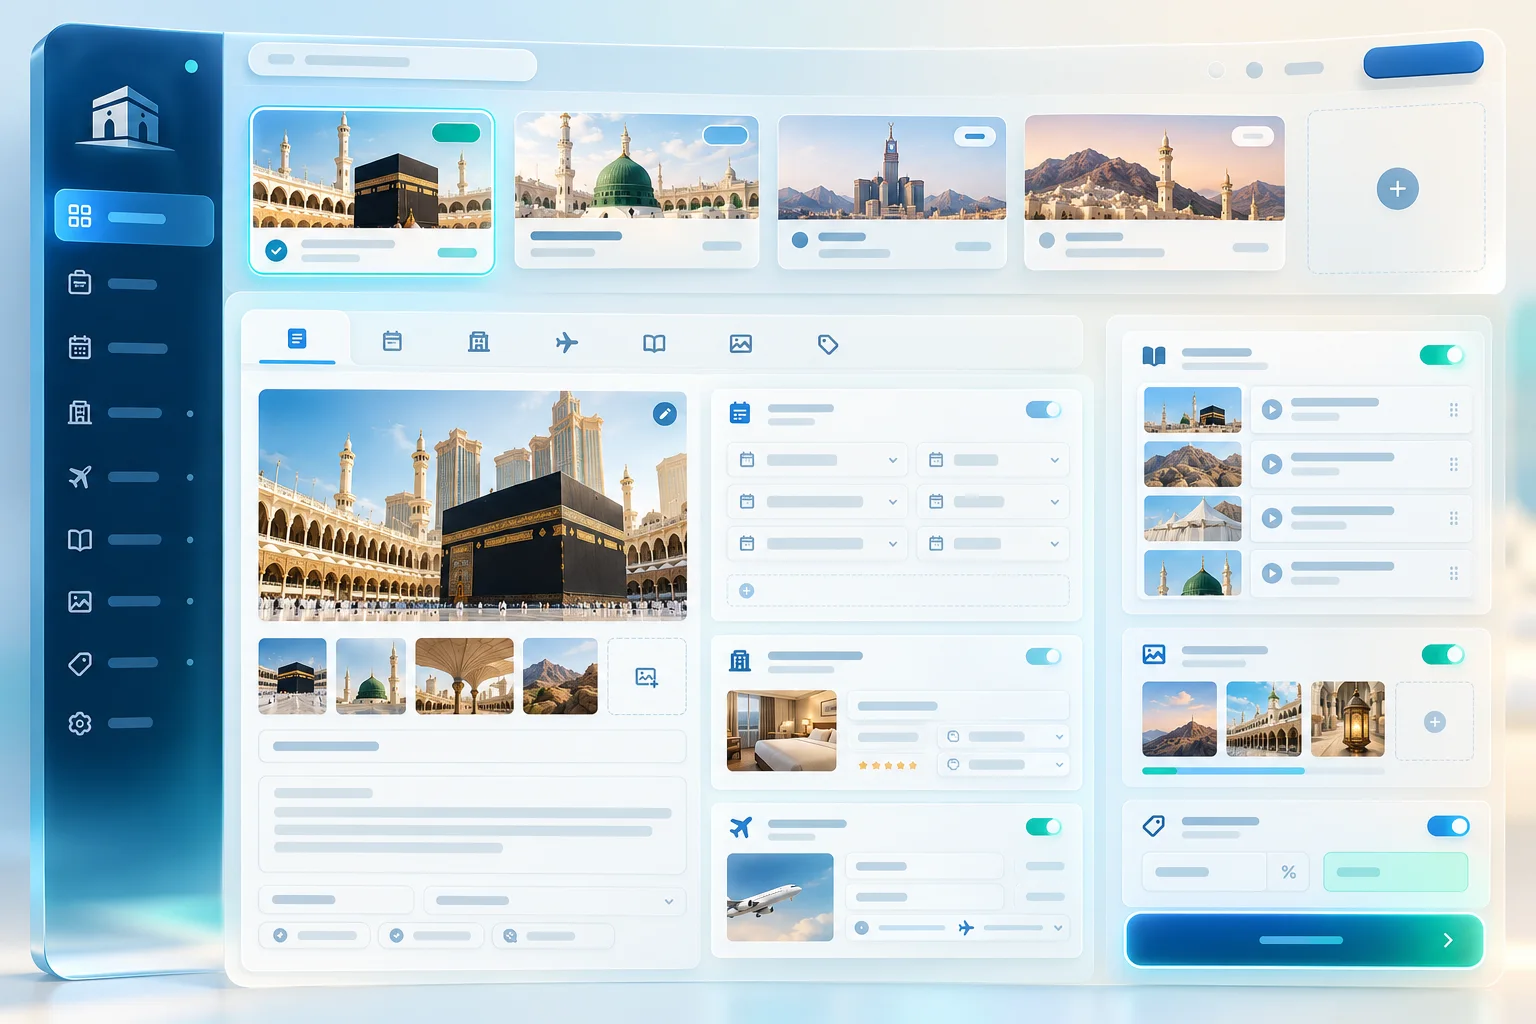Click the umbrella canopy photo thumbnail
This screenshot has width=1536, height=1024.
pos(464,676)
